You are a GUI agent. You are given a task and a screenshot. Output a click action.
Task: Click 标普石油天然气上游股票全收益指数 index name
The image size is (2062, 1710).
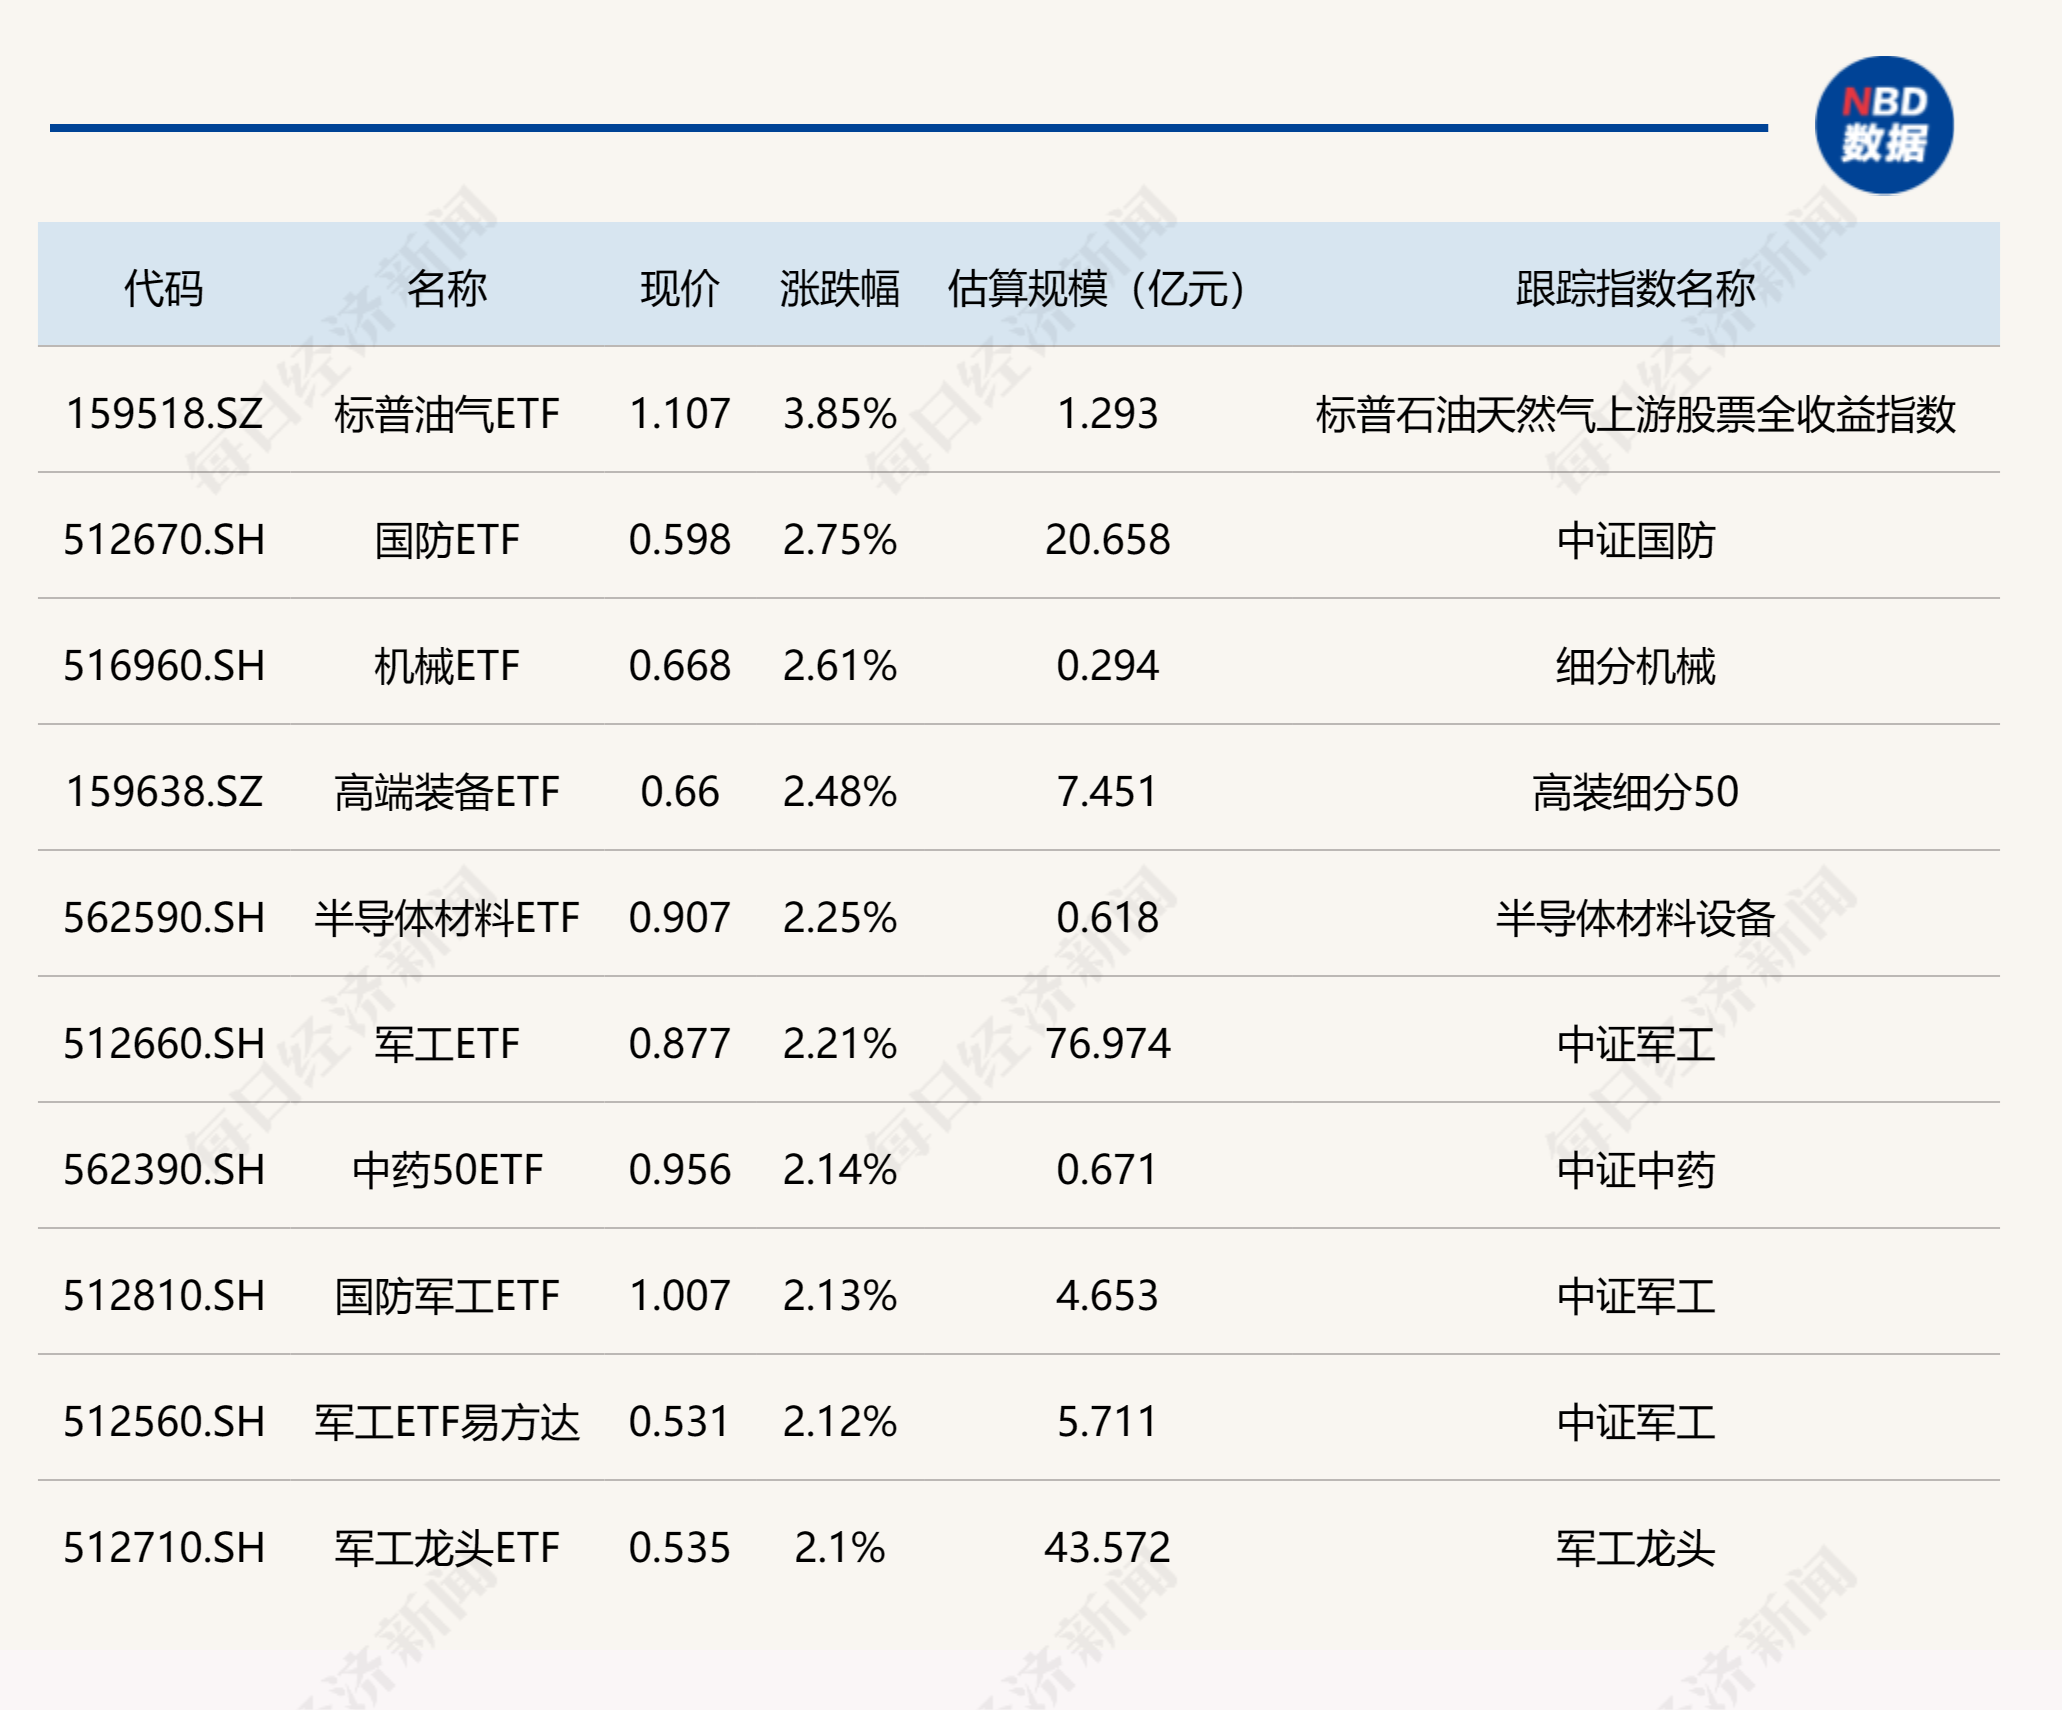(x=1635, y=414)
